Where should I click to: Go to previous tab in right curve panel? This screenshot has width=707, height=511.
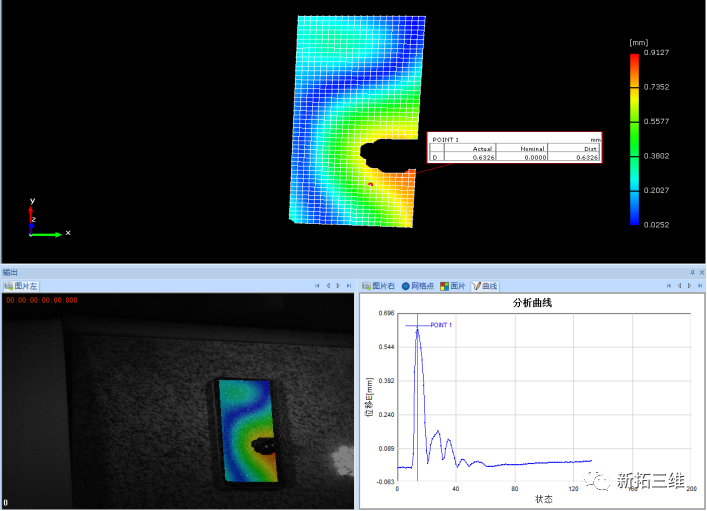[x=679, y=285]
